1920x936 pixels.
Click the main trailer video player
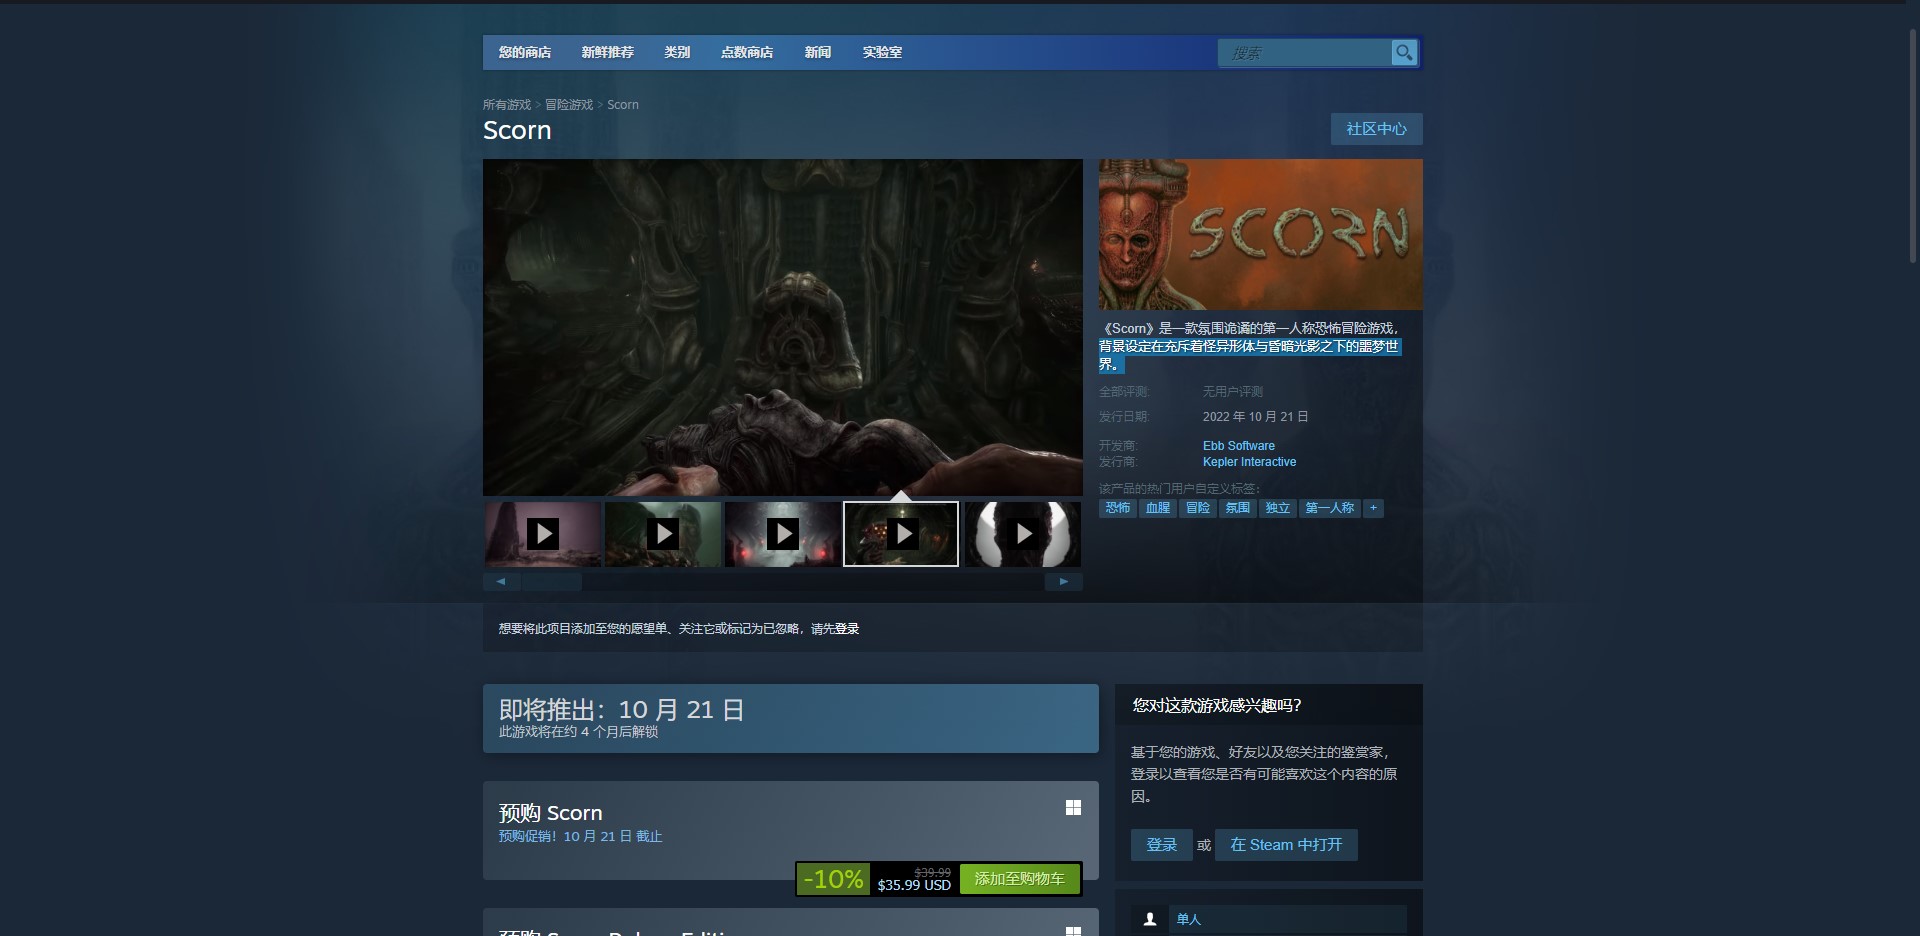point(782,327)
